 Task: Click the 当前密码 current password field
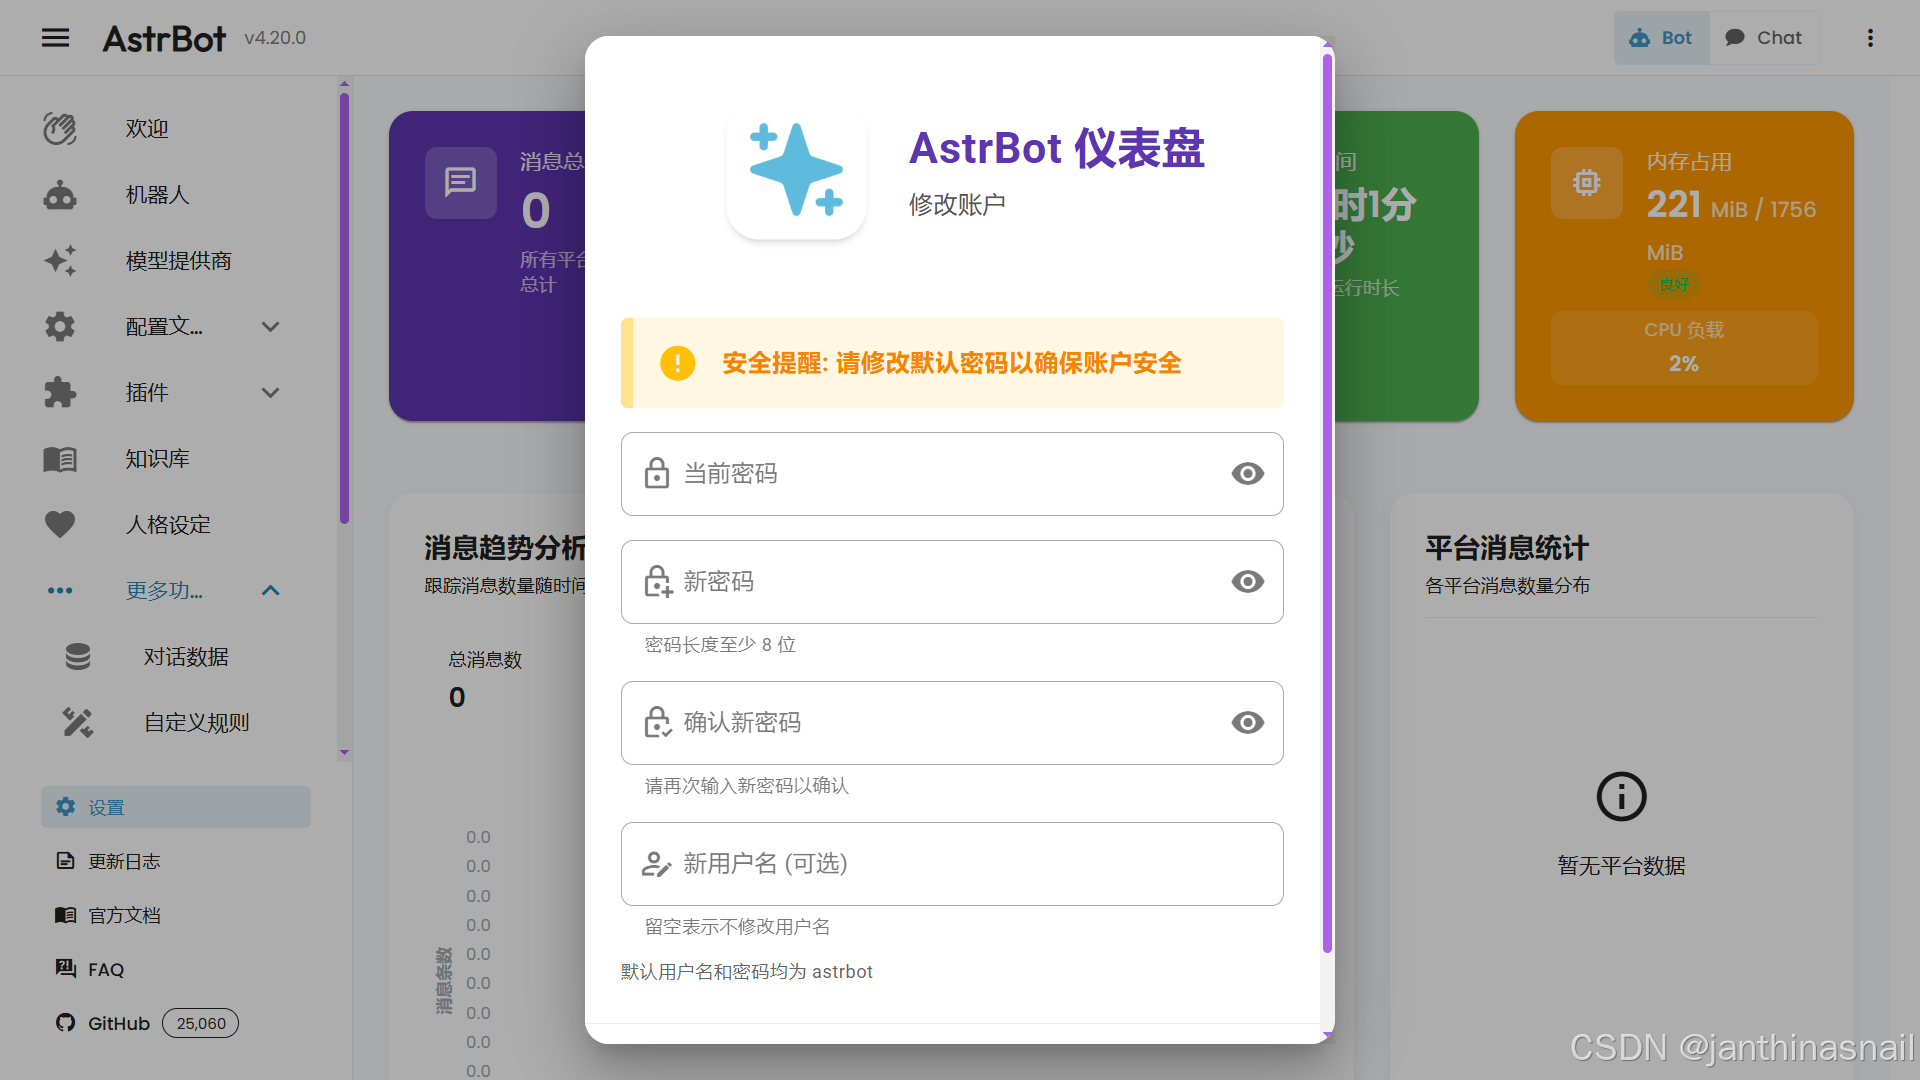click(x=952, y=474)
